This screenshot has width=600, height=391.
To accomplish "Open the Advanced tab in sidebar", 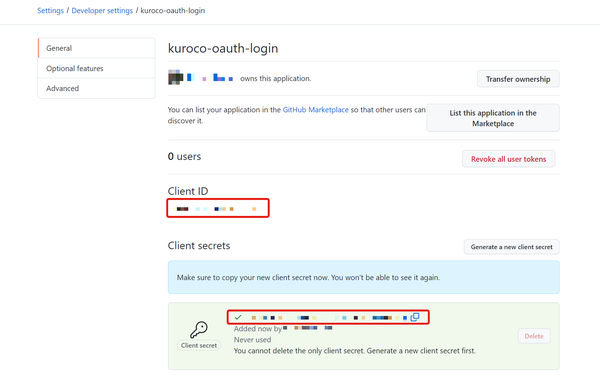I will click(96, 88).
